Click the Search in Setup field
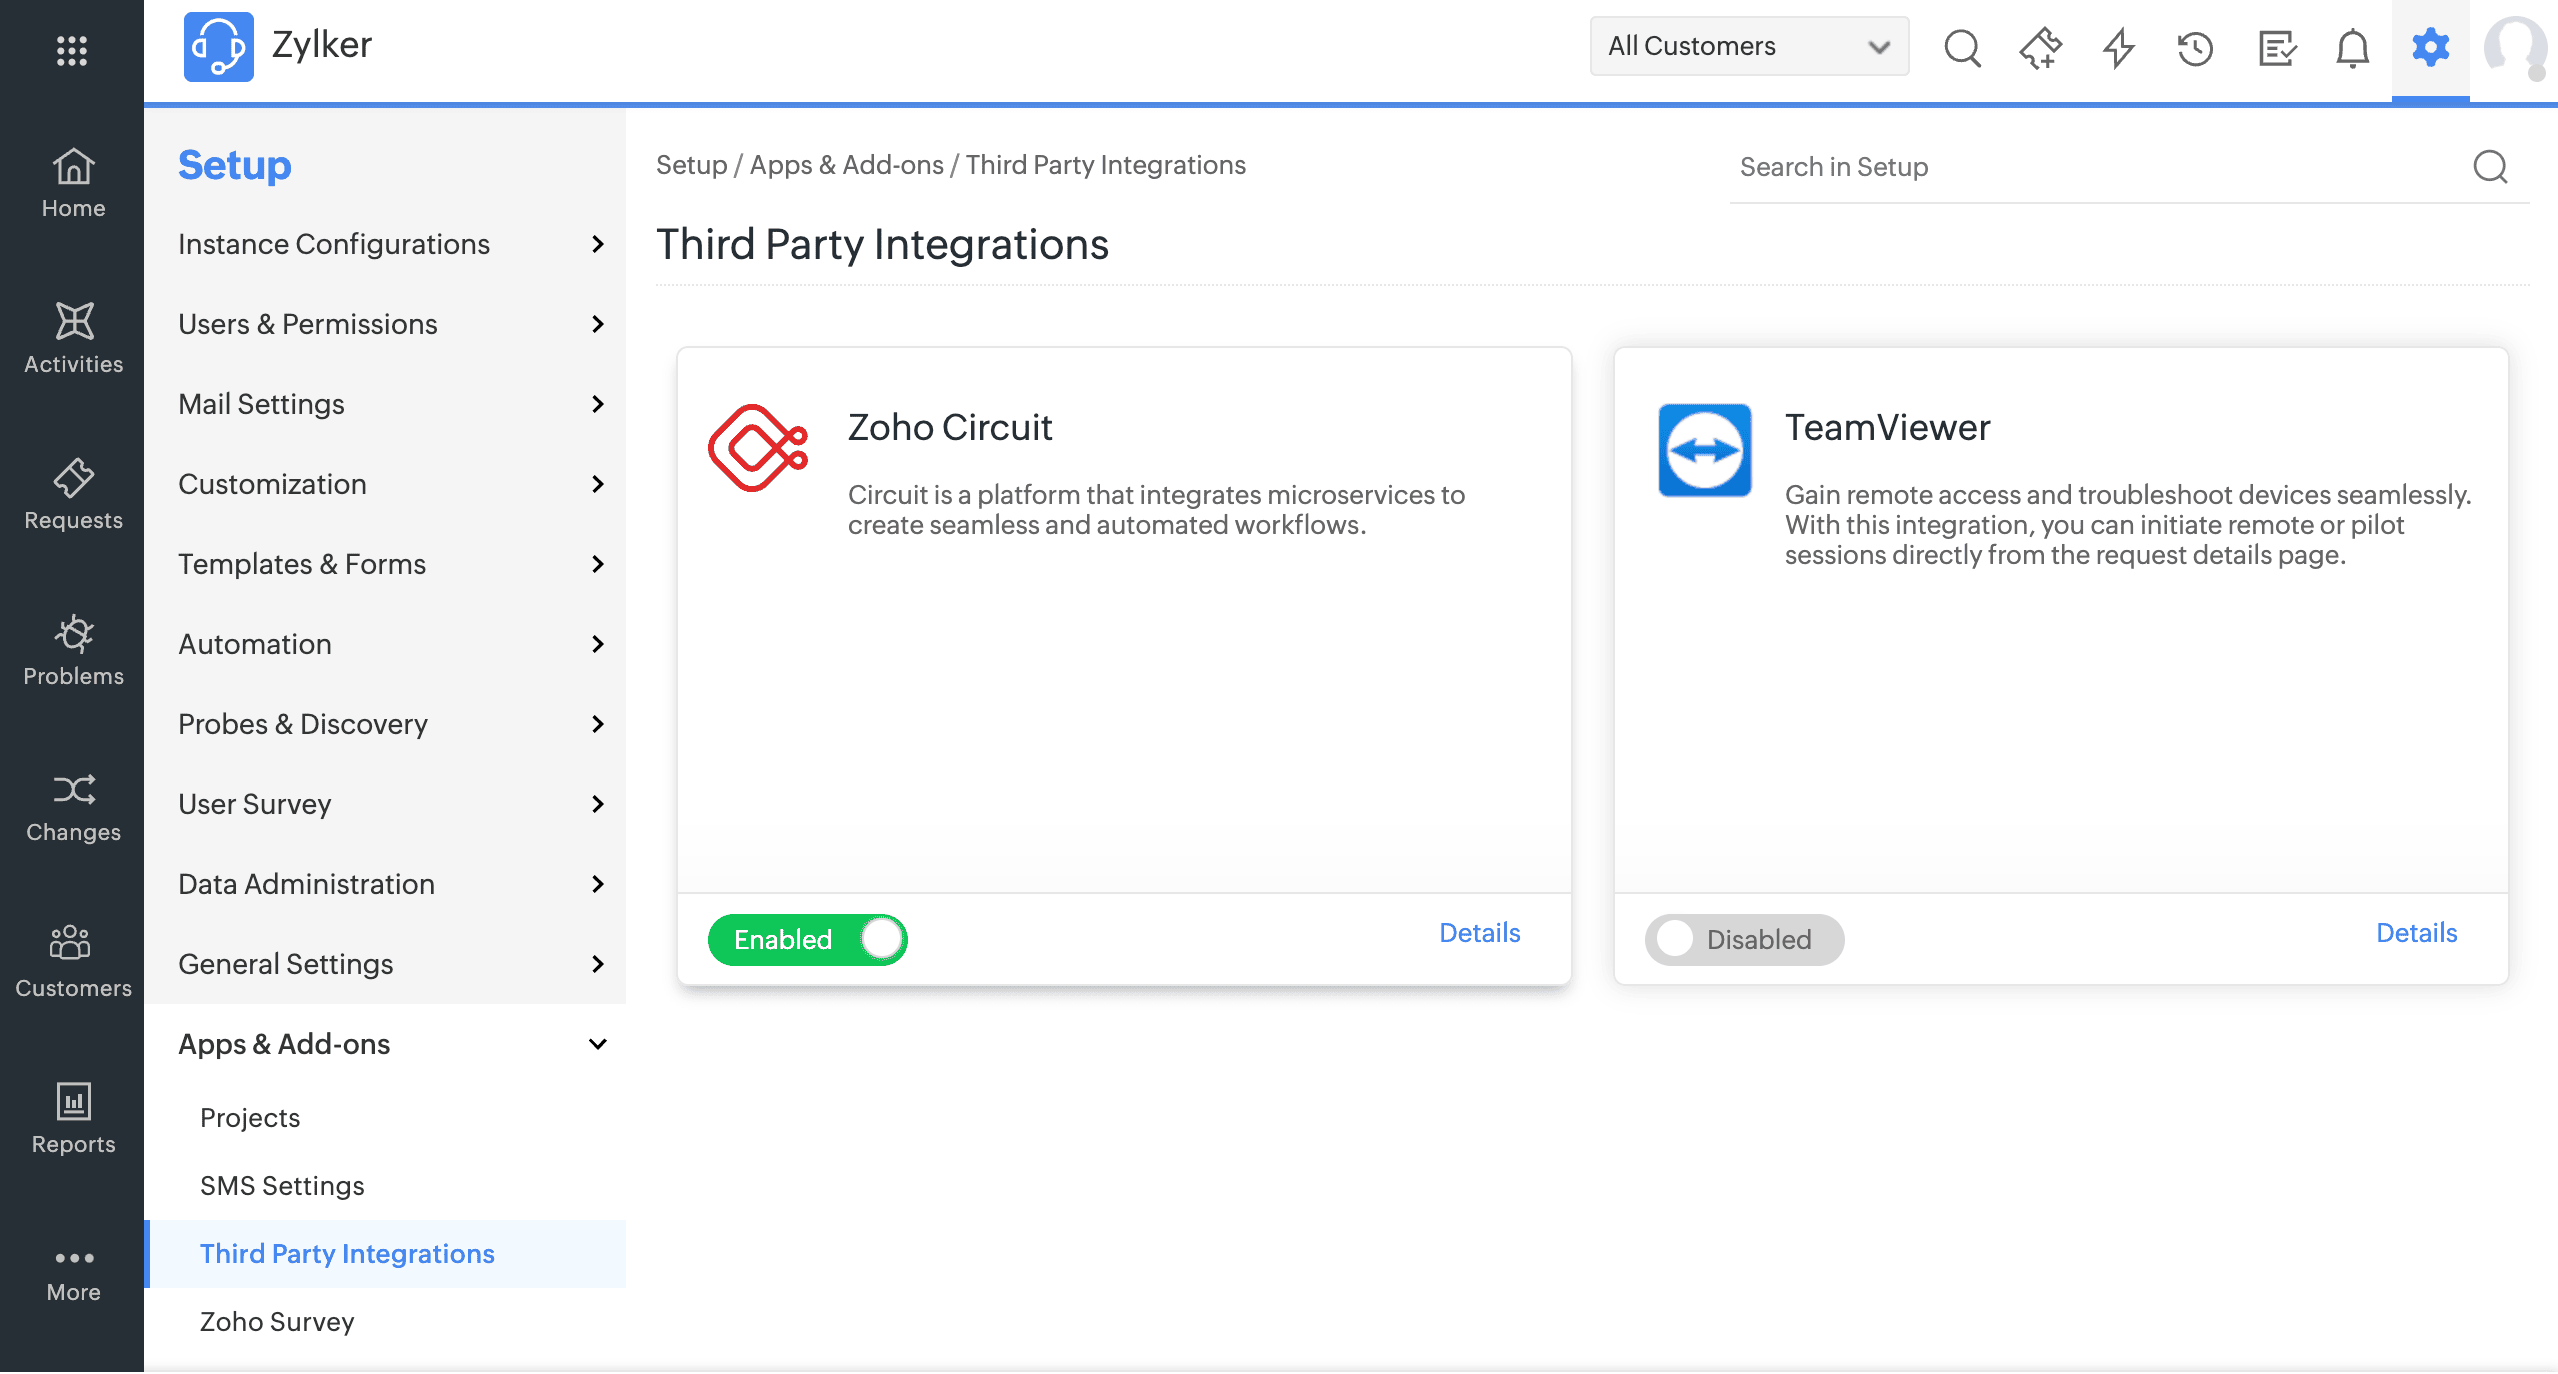 [x=2100, y=167]
